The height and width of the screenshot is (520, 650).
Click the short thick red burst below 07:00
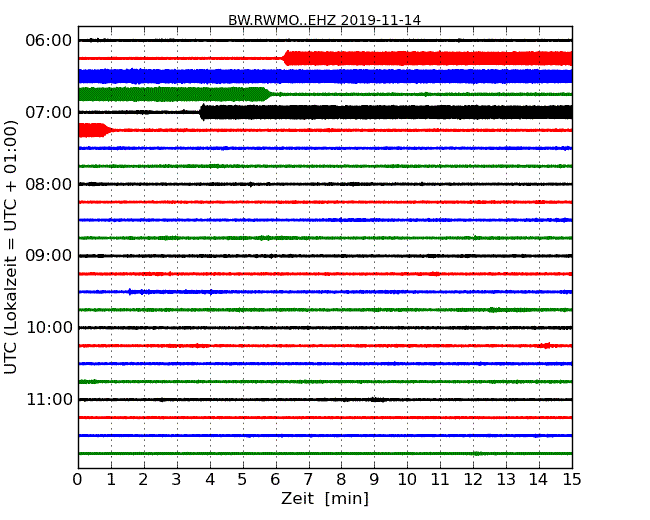tap(95, 130)
